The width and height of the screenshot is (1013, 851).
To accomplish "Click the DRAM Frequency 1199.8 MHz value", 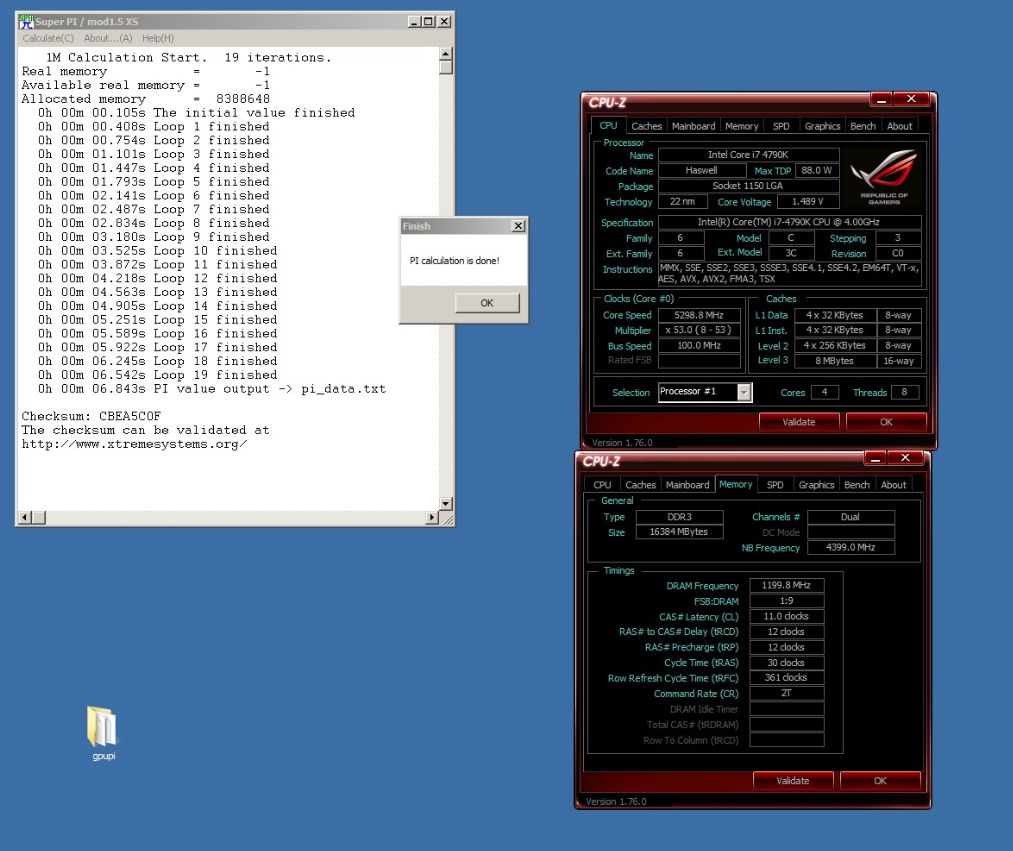I will tap(786, 585).
